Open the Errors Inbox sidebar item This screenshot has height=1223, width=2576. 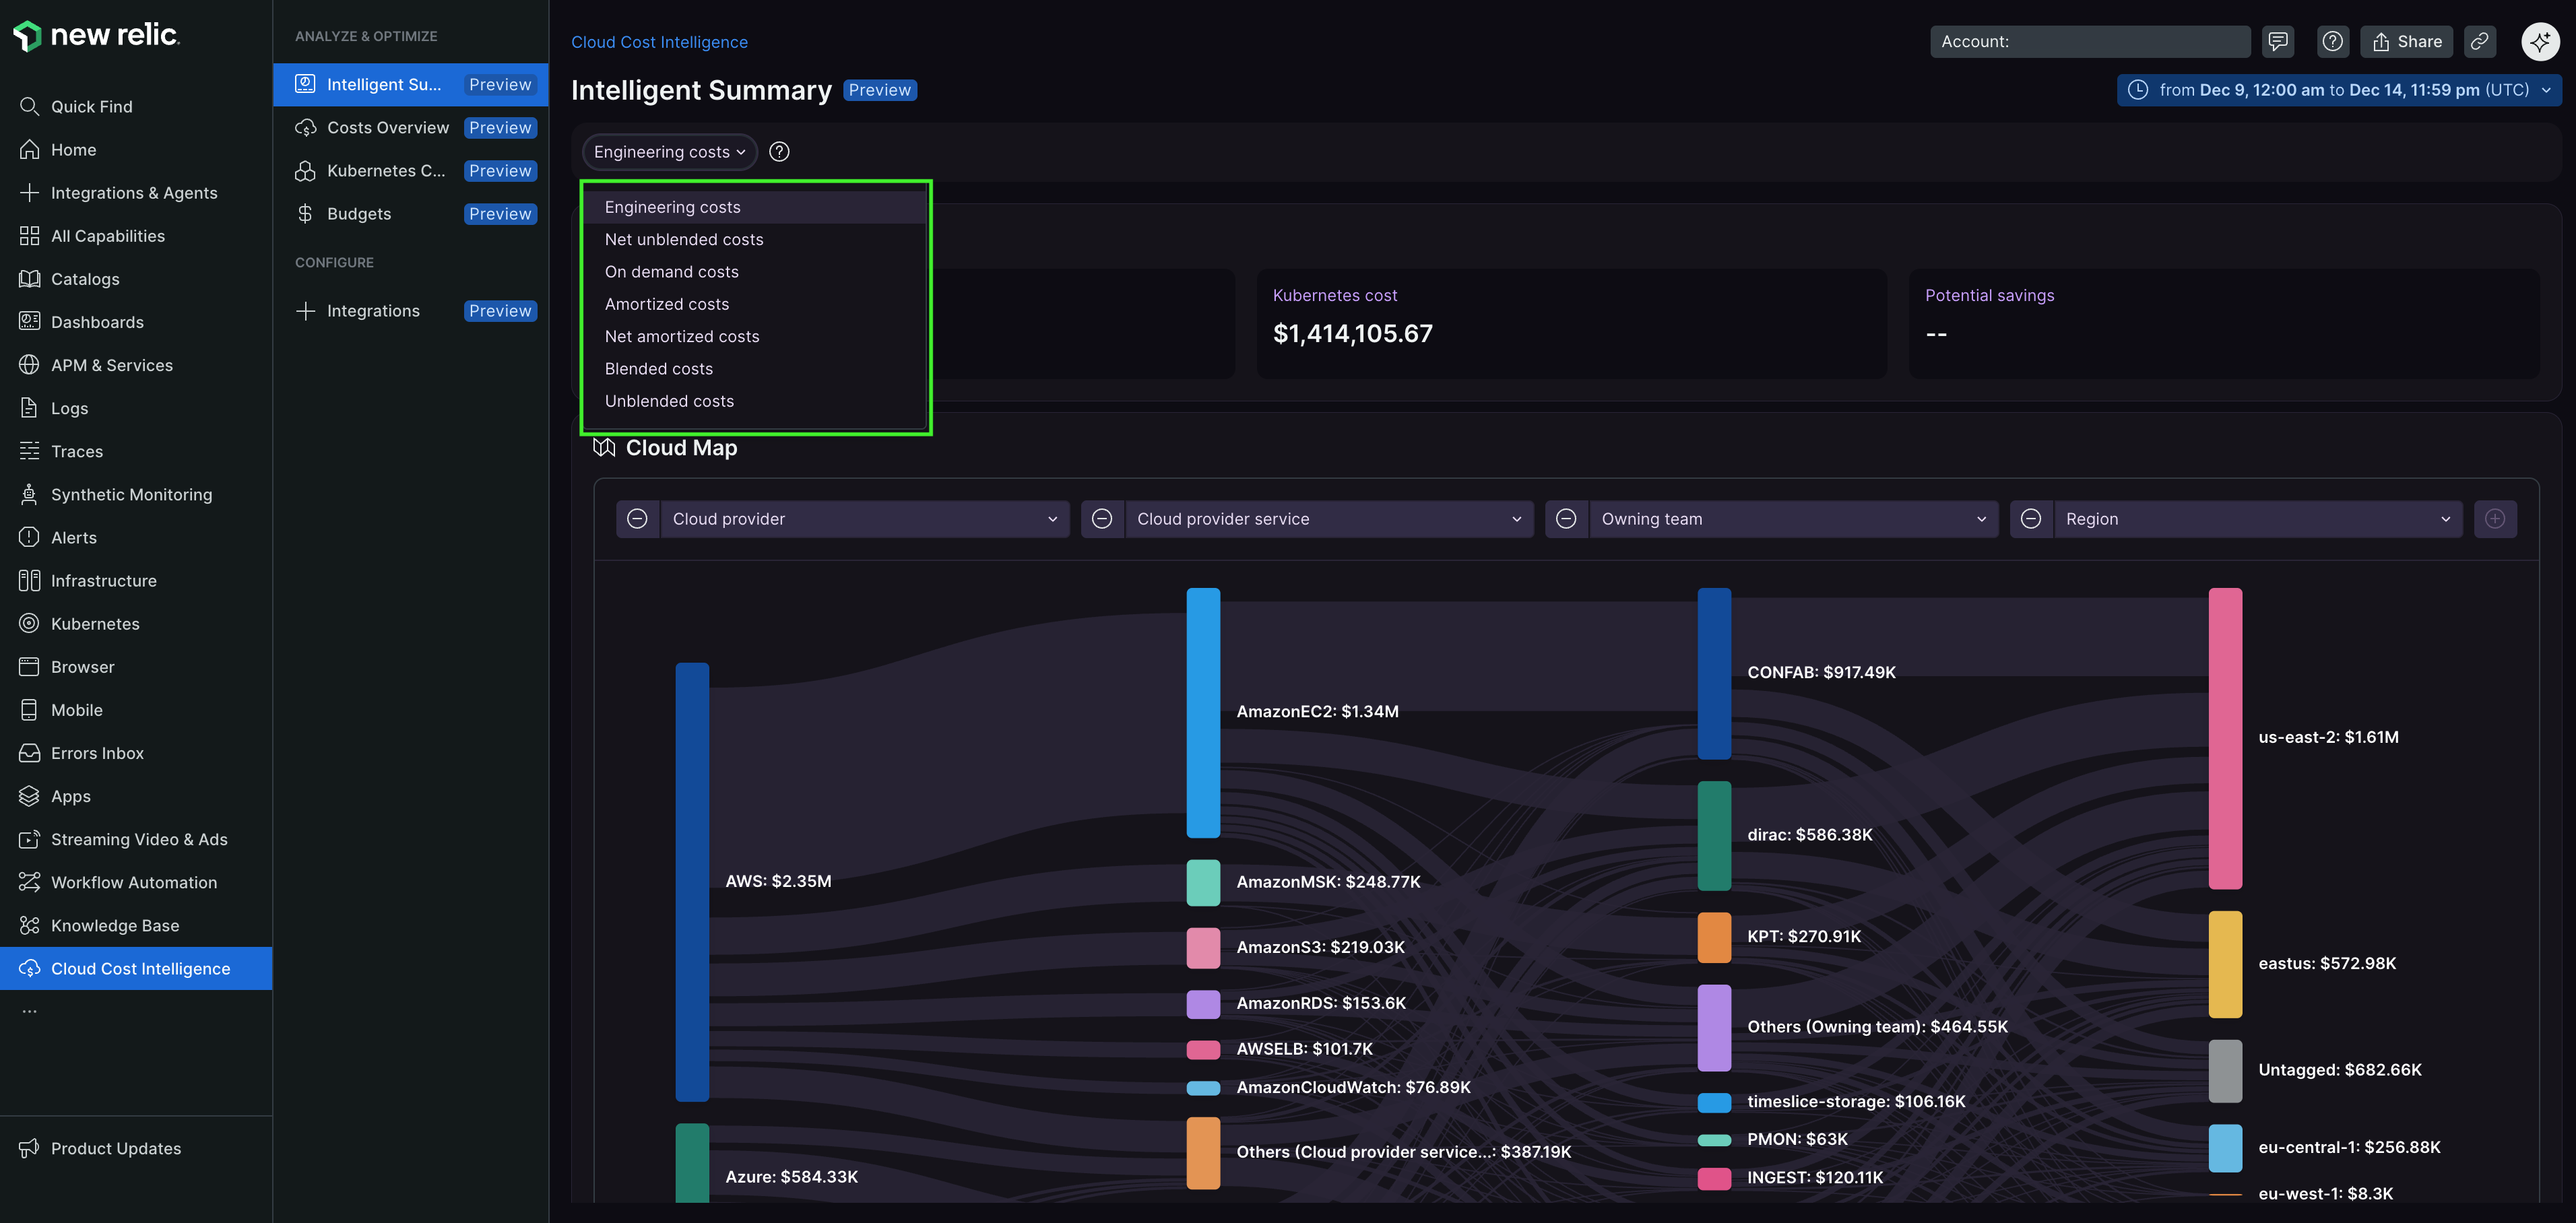(97, 752)
